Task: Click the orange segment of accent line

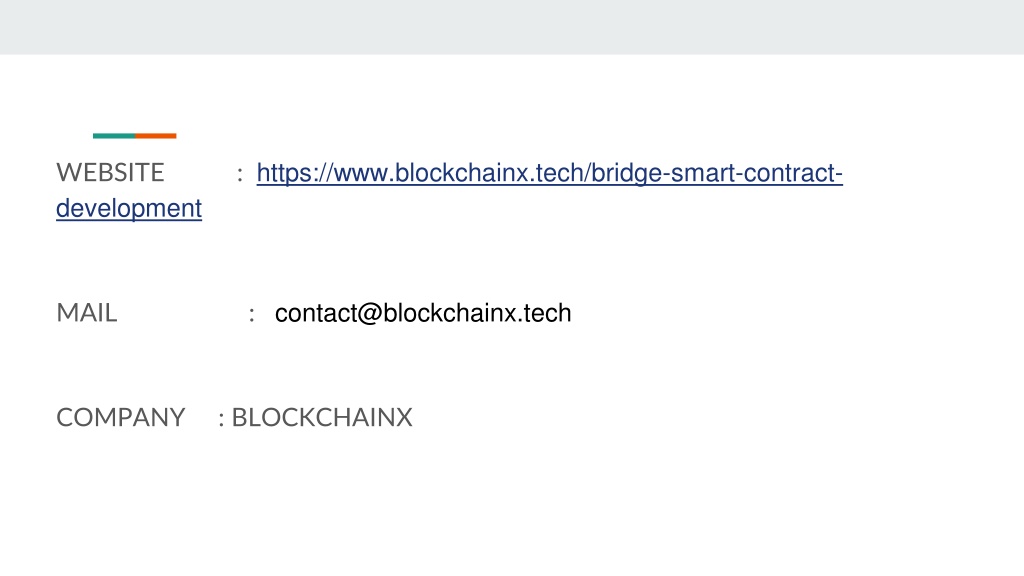Action: click(x=155, y=136)
